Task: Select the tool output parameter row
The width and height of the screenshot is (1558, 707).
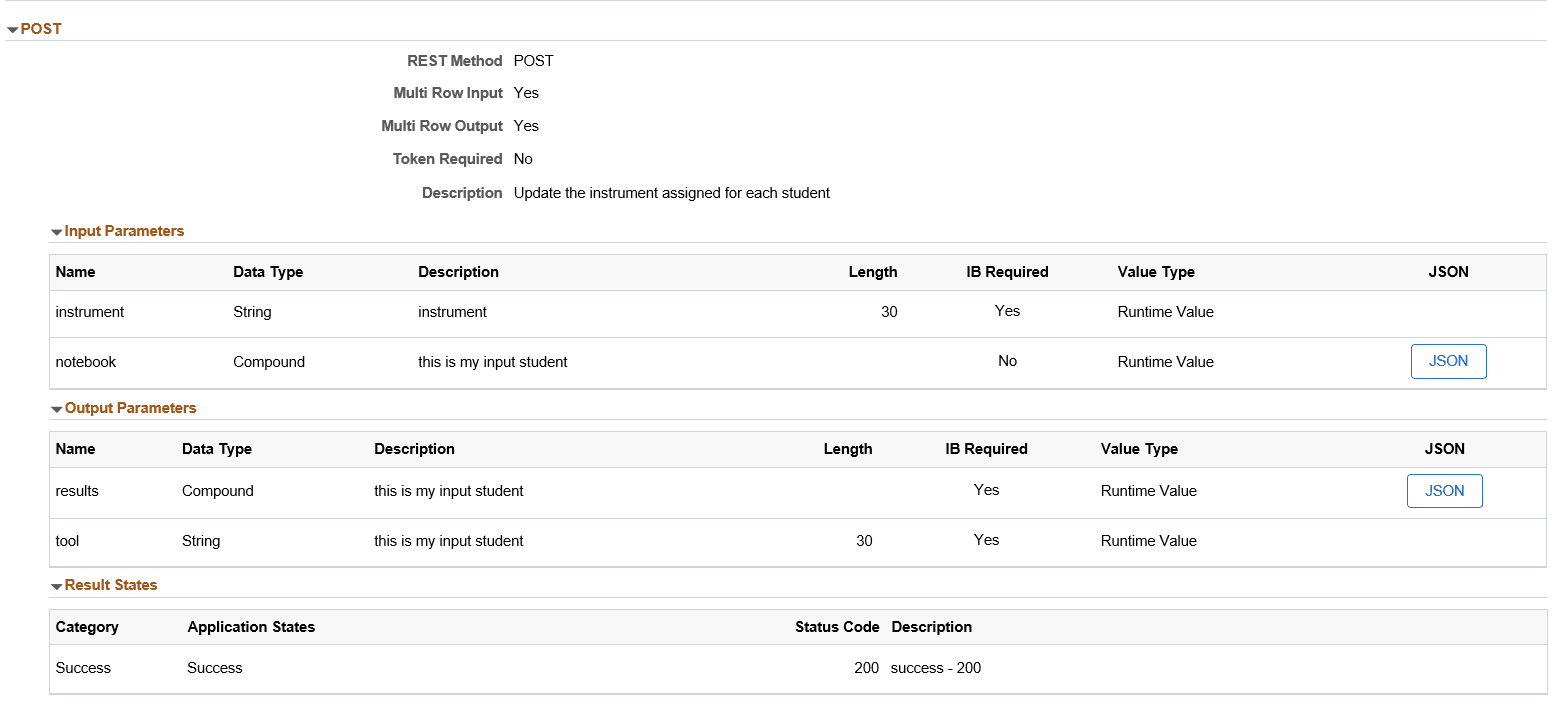Action: (400, 541)
